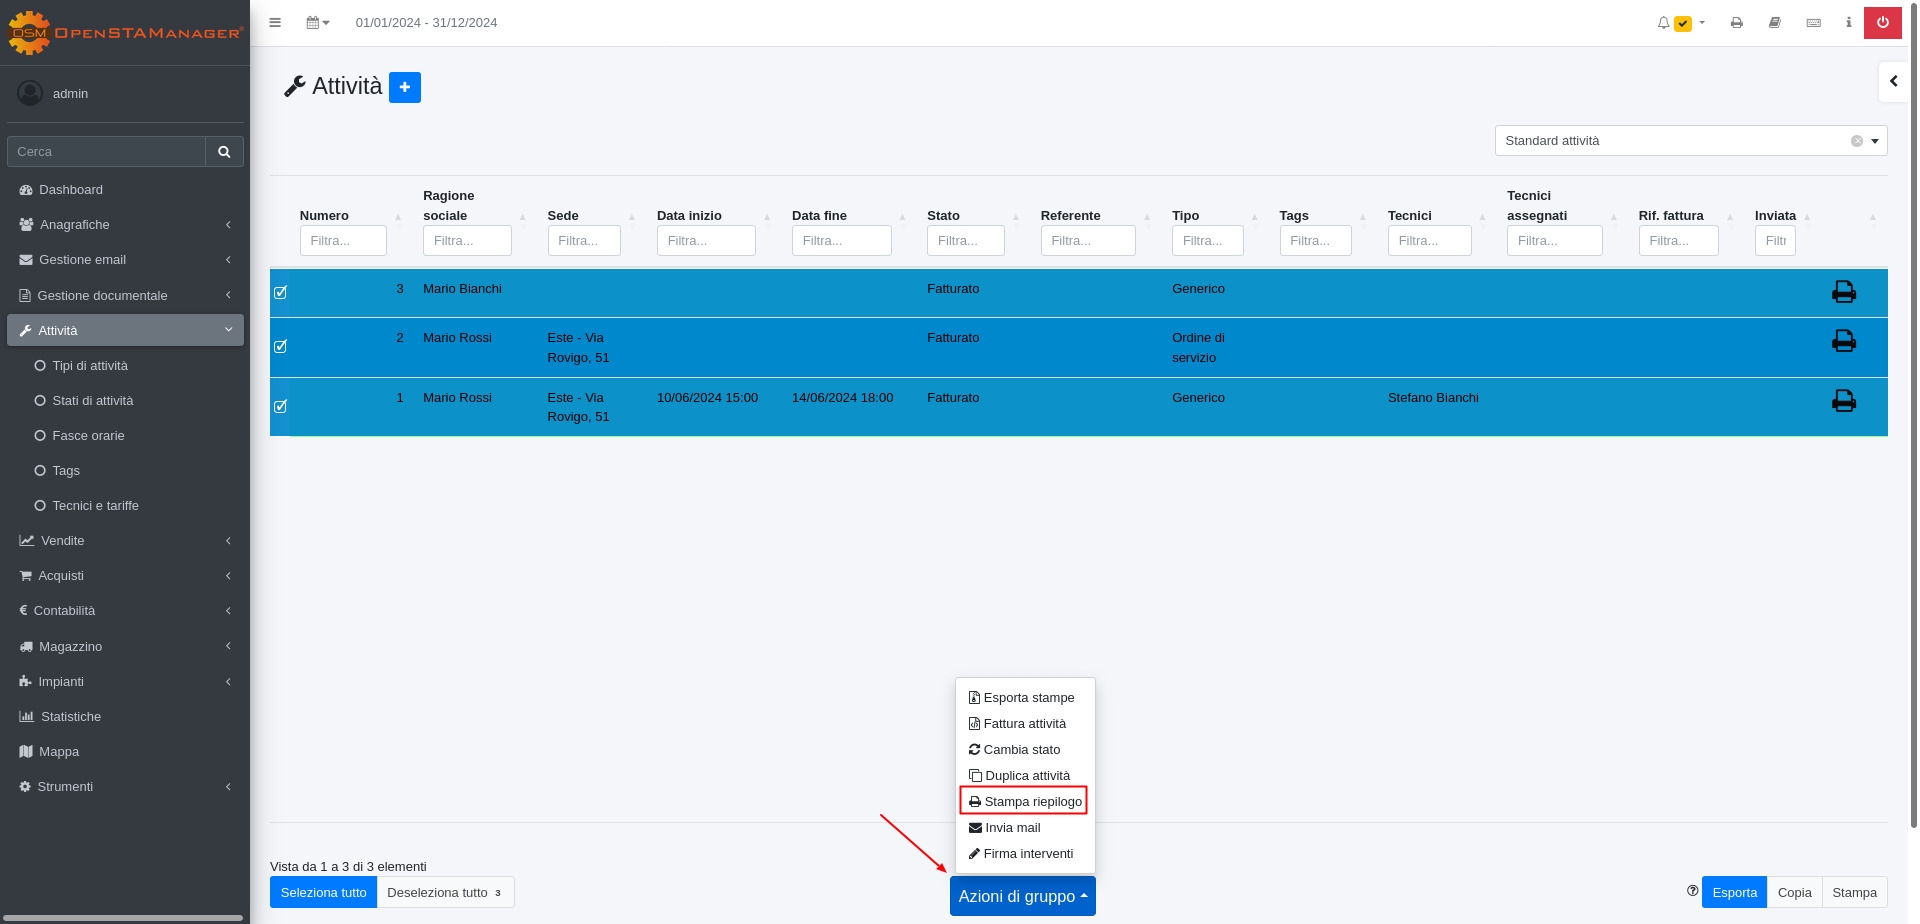Open the notifications bell icon
The image size is (1920, 924).
pos(1663,23)
